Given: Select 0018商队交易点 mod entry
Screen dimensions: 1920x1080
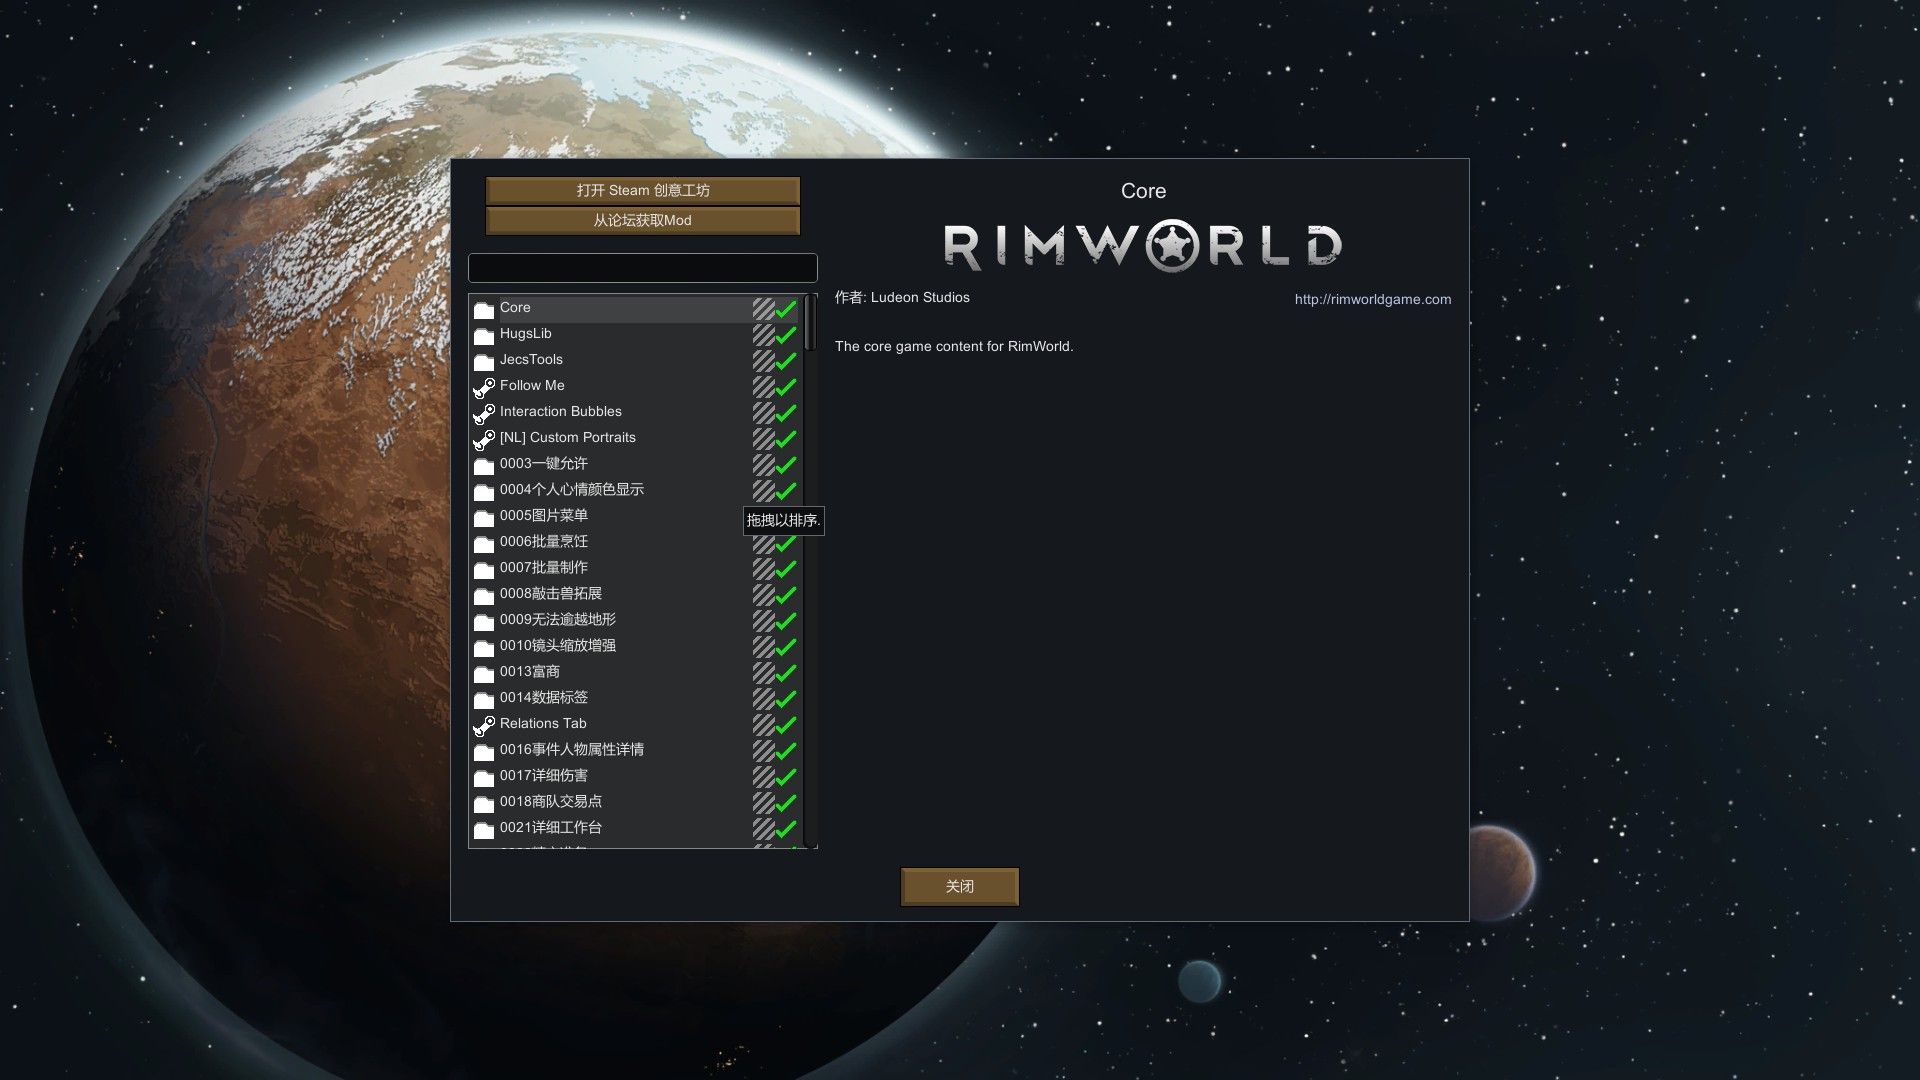Looking at the screenshot, I should [x=636, y=803].
